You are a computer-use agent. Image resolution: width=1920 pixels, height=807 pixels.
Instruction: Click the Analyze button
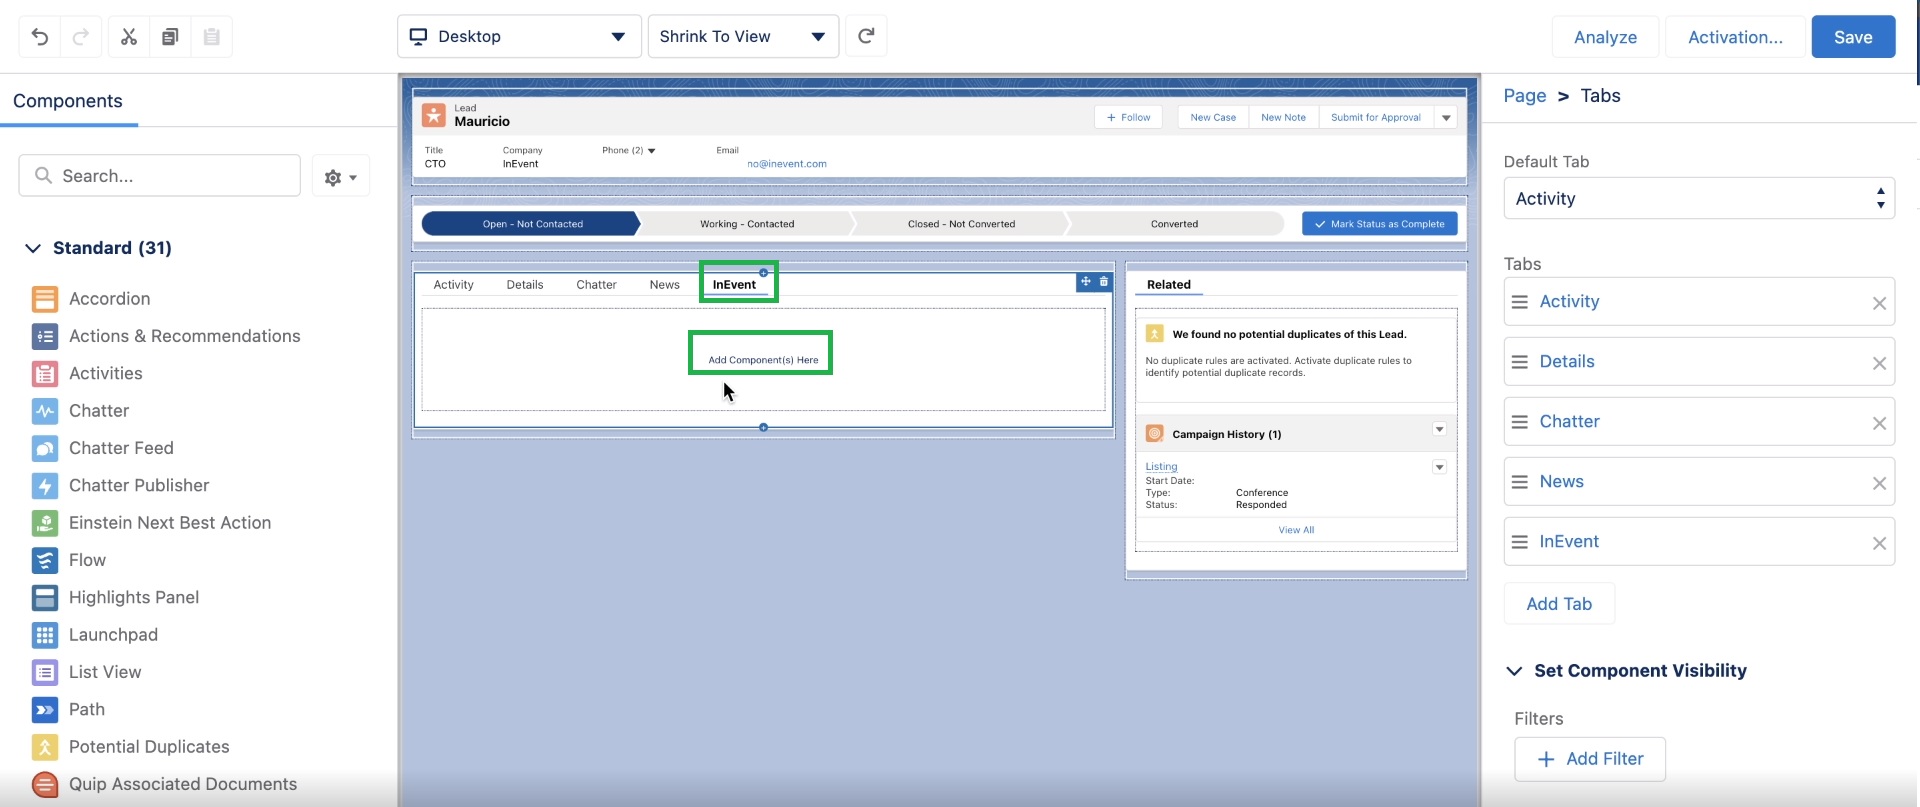[1605, 37]
